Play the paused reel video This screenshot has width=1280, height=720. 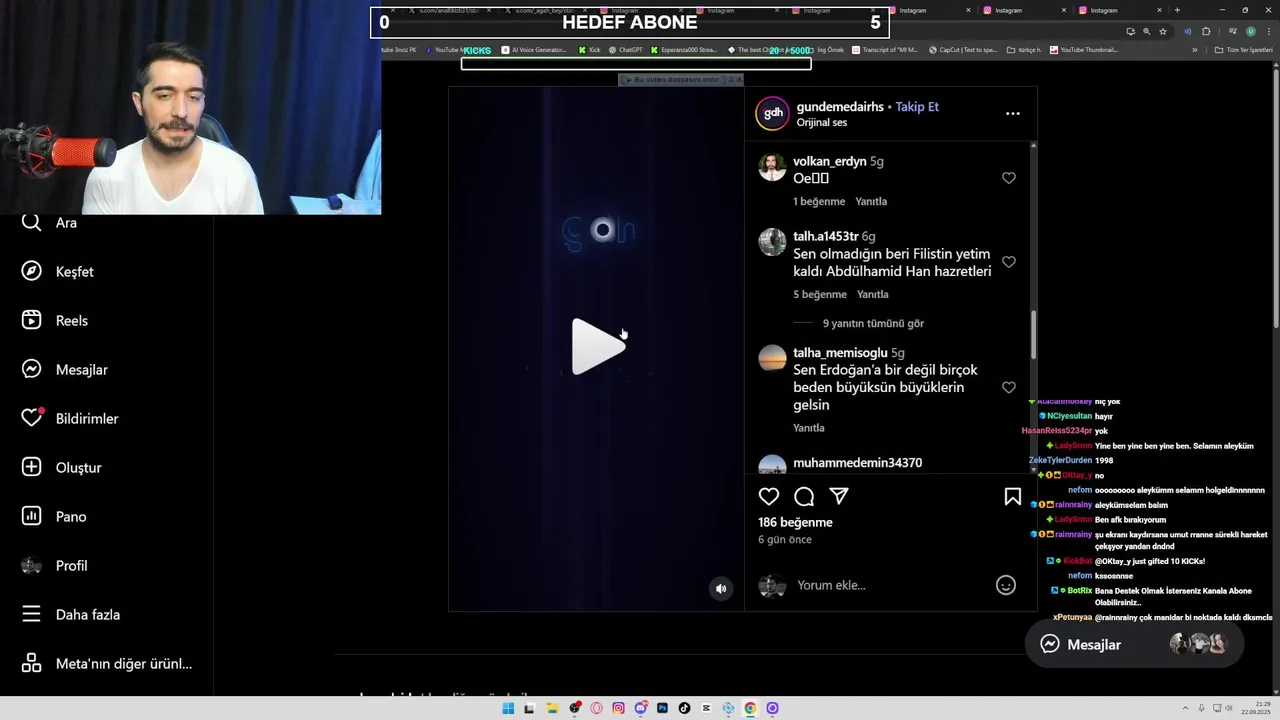point(598,347)
